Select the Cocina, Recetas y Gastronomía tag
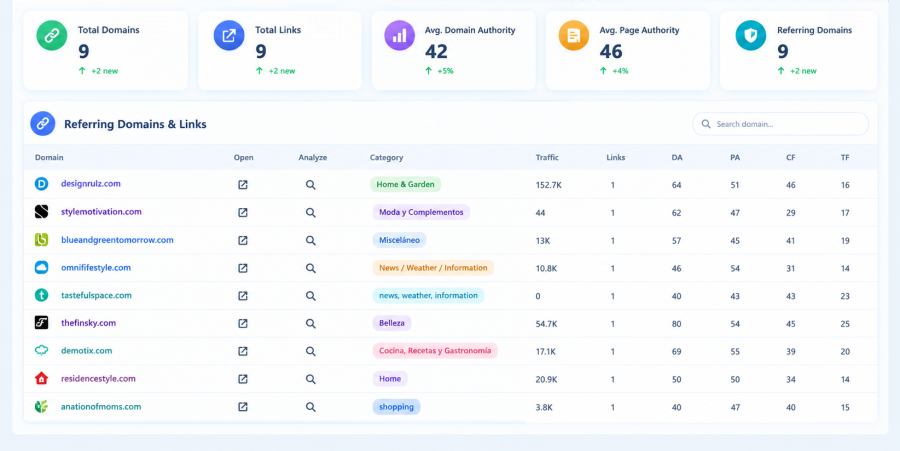 435,351
